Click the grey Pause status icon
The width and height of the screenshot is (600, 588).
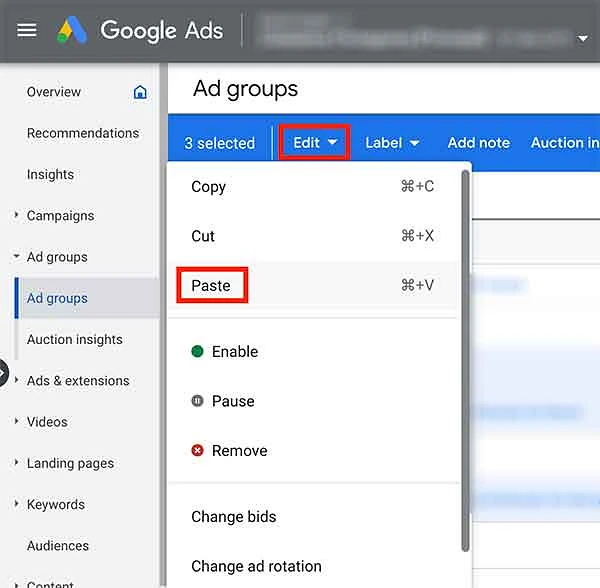(x=197, y=401)
